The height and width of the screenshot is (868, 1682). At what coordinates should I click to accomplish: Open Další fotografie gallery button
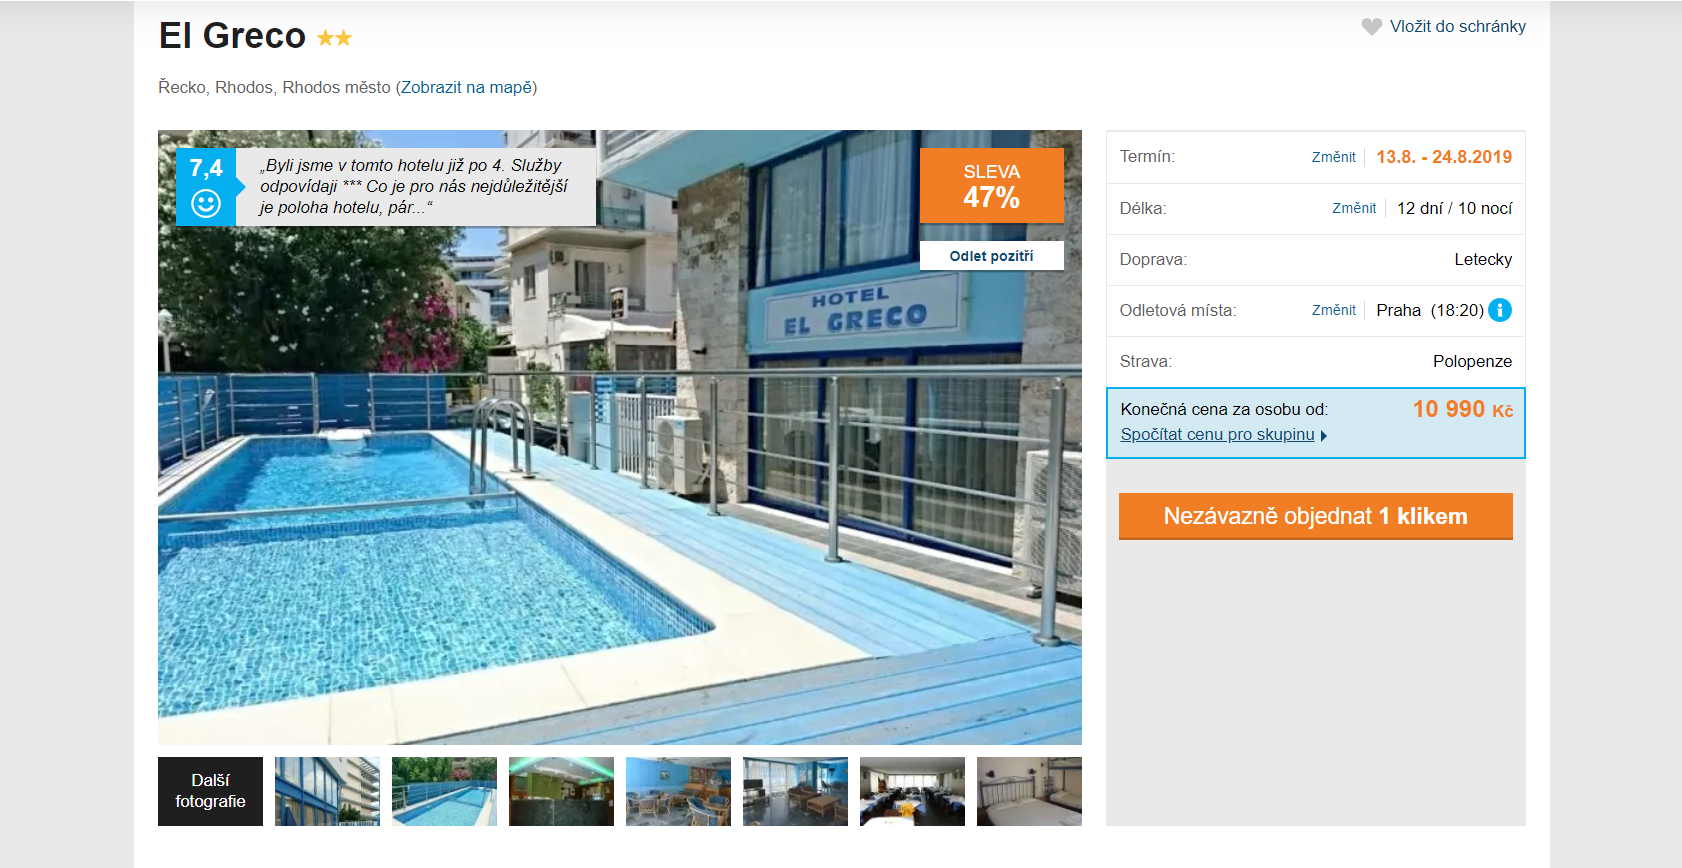pos(210,791)
